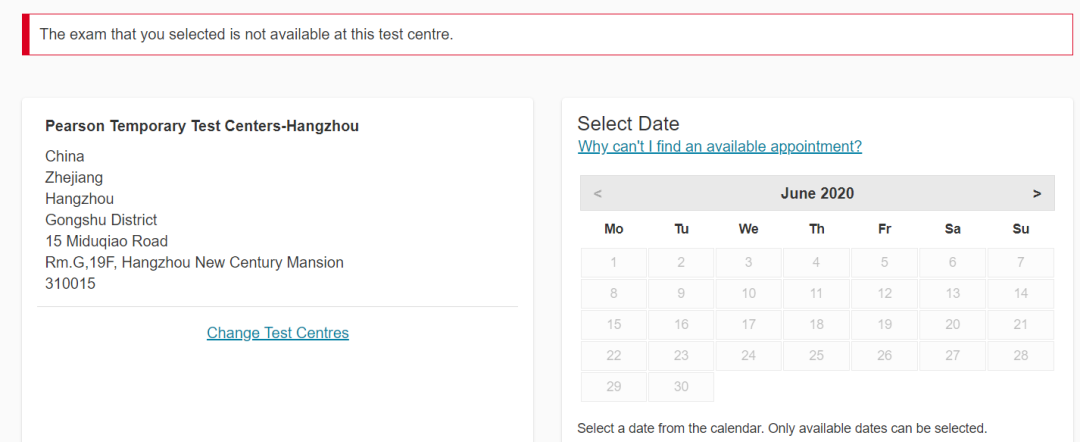Open 'Why can't I find an available appointment?'
Viewport: 1080px width, 442px height.
pyautogui.click(x=720, y=146)
